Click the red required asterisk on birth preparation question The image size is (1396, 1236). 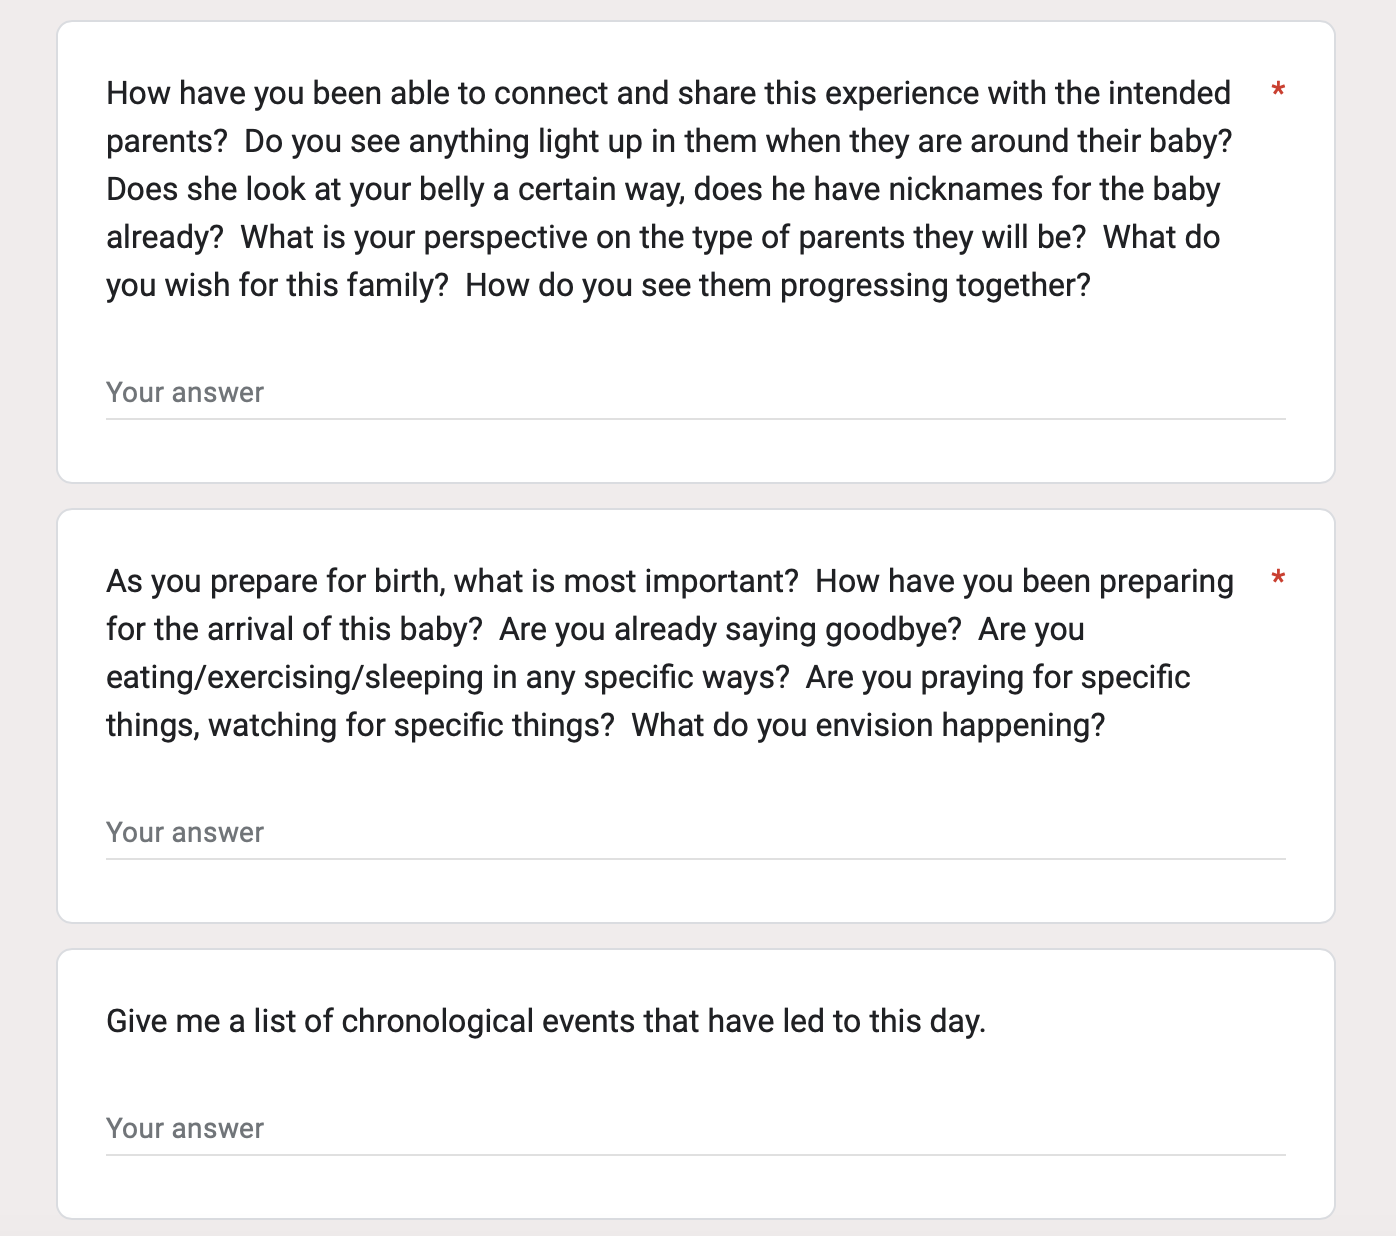[x=1278, y=580]
